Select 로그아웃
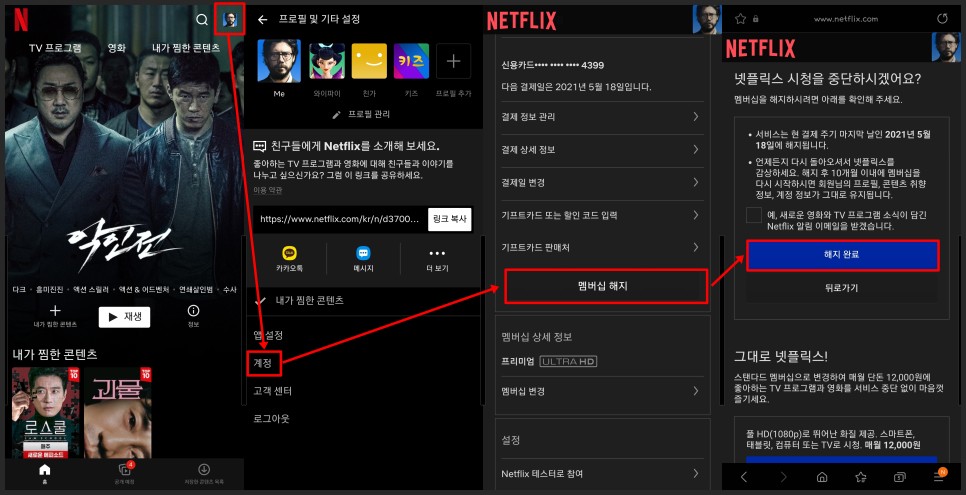Image resolution: width=966 pixels, height=495 pixels. [271, 419]
